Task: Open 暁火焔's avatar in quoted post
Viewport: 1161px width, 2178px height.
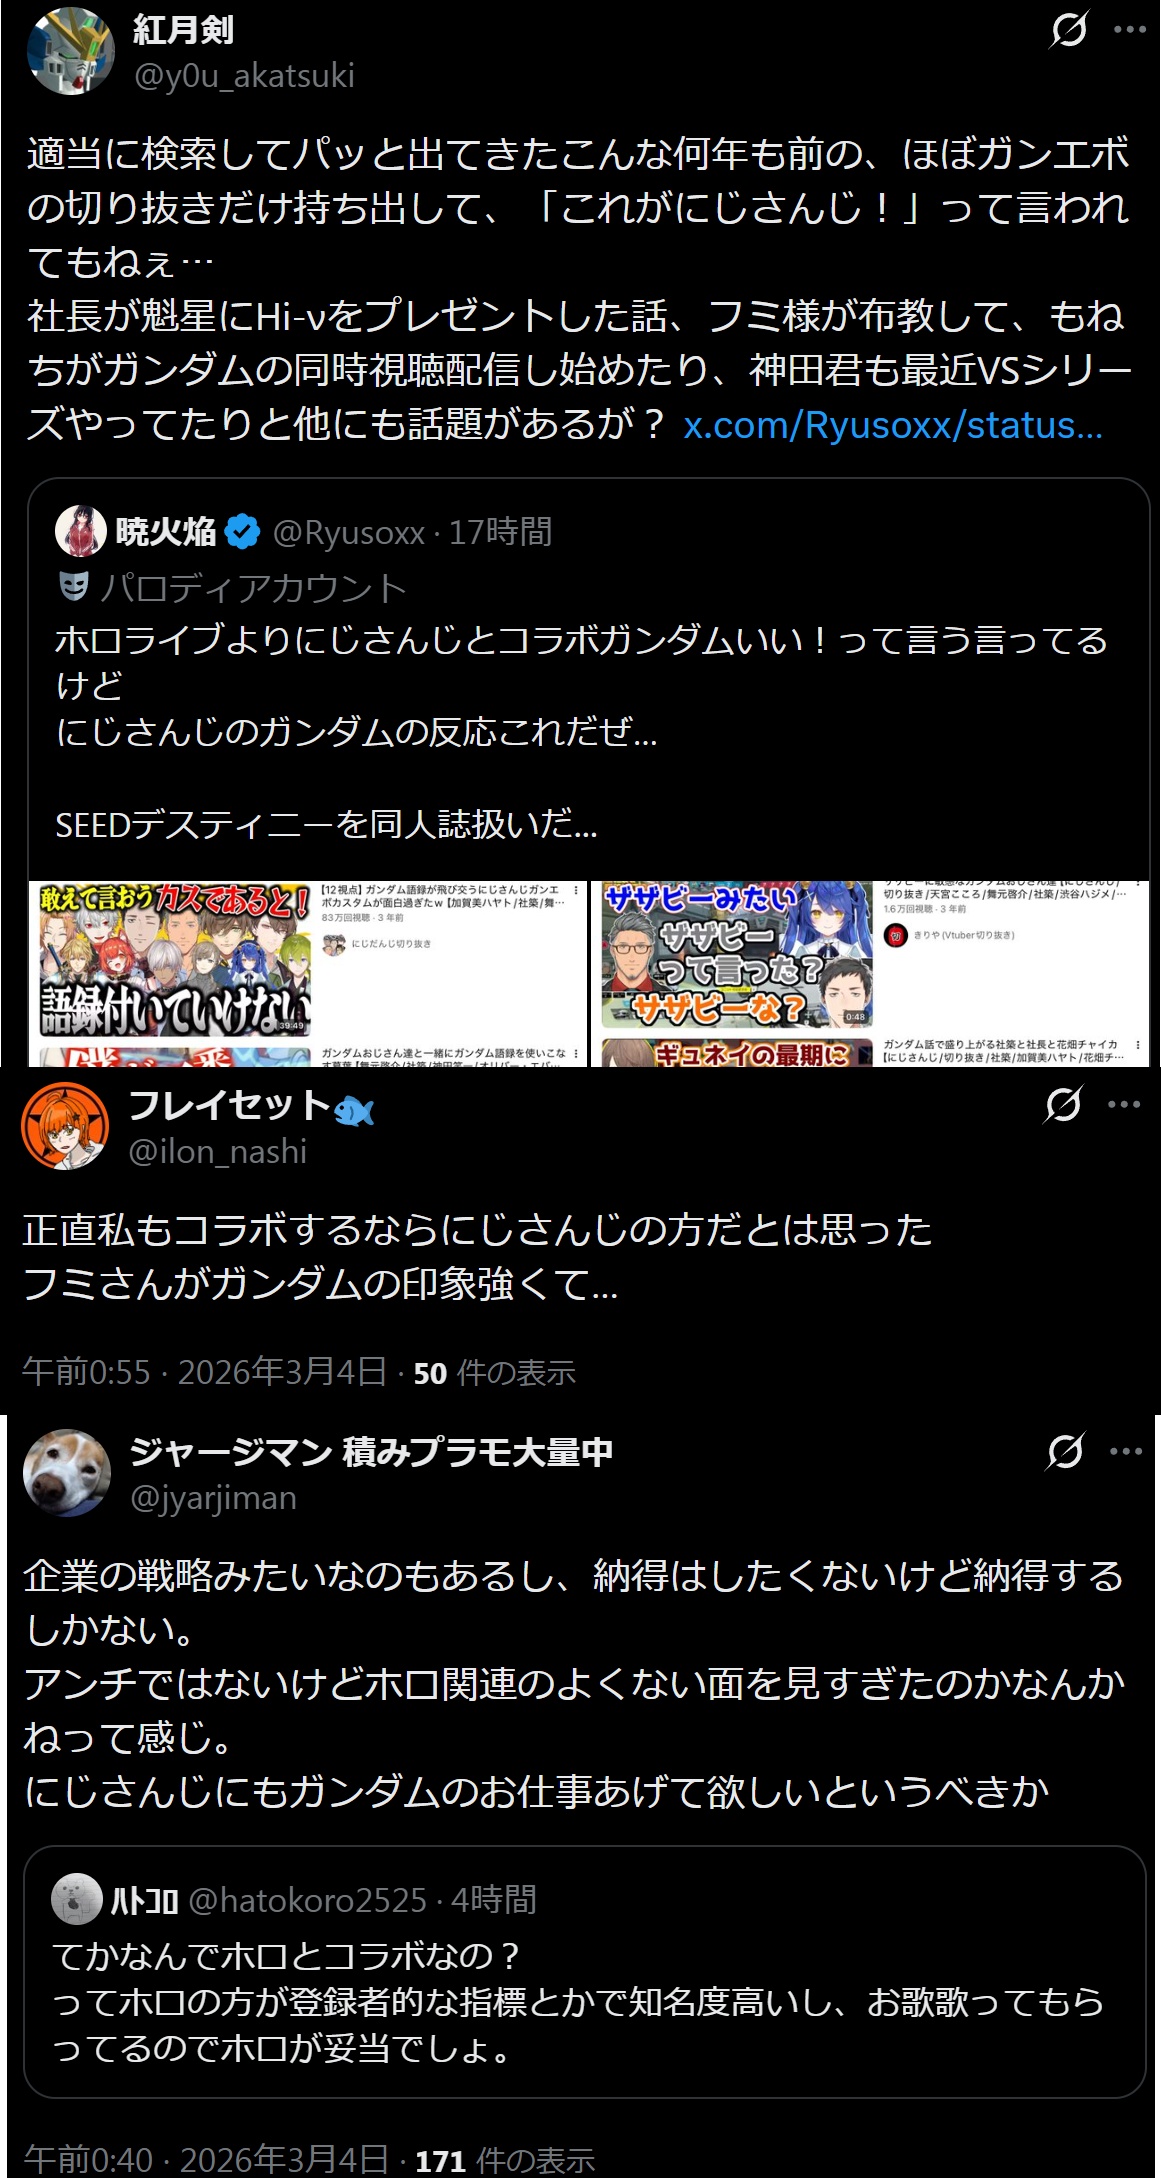Action: 81,531
